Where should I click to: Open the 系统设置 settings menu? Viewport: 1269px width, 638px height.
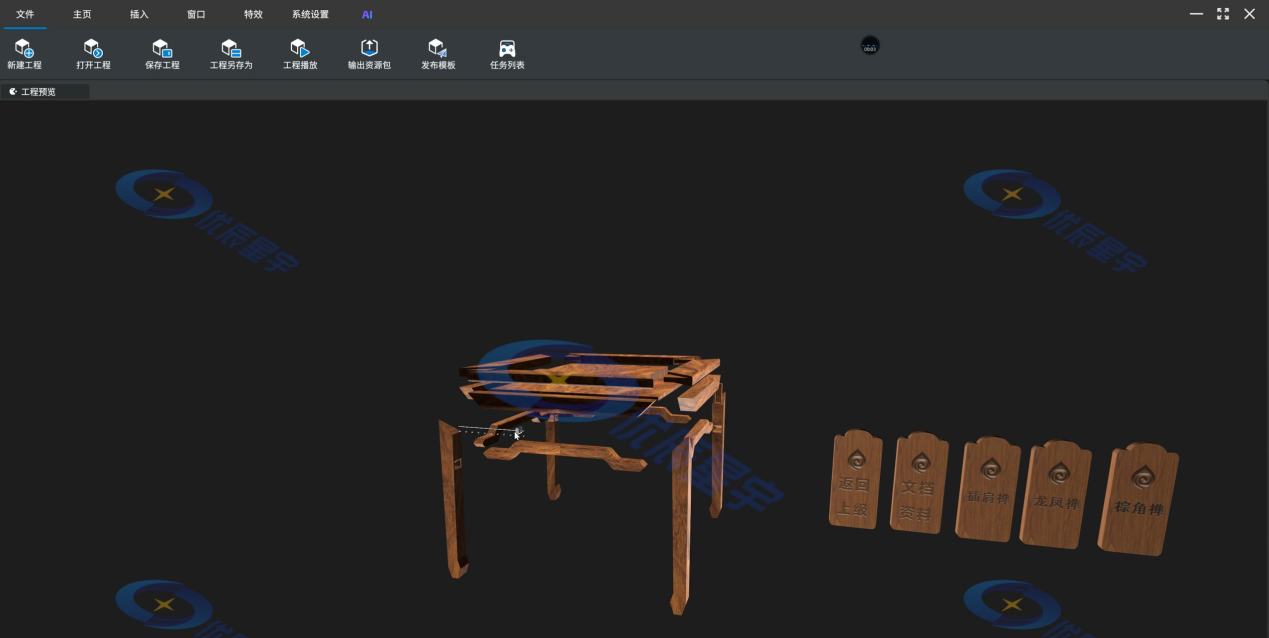point(309,14)
